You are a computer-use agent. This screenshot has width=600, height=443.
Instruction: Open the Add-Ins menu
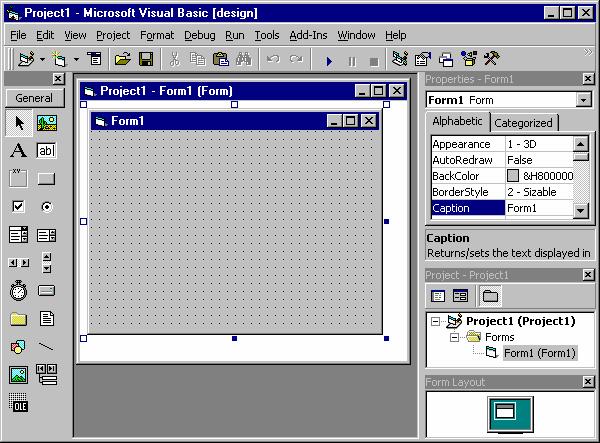(308, 35)
